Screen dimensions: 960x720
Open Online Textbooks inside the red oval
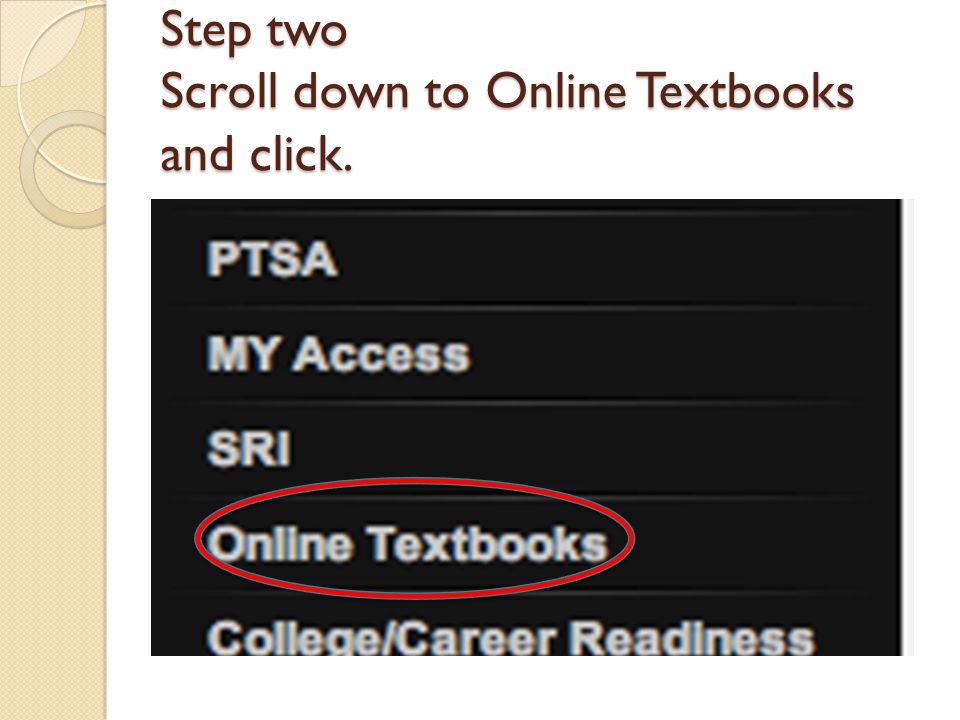click(x=407, y=543)
